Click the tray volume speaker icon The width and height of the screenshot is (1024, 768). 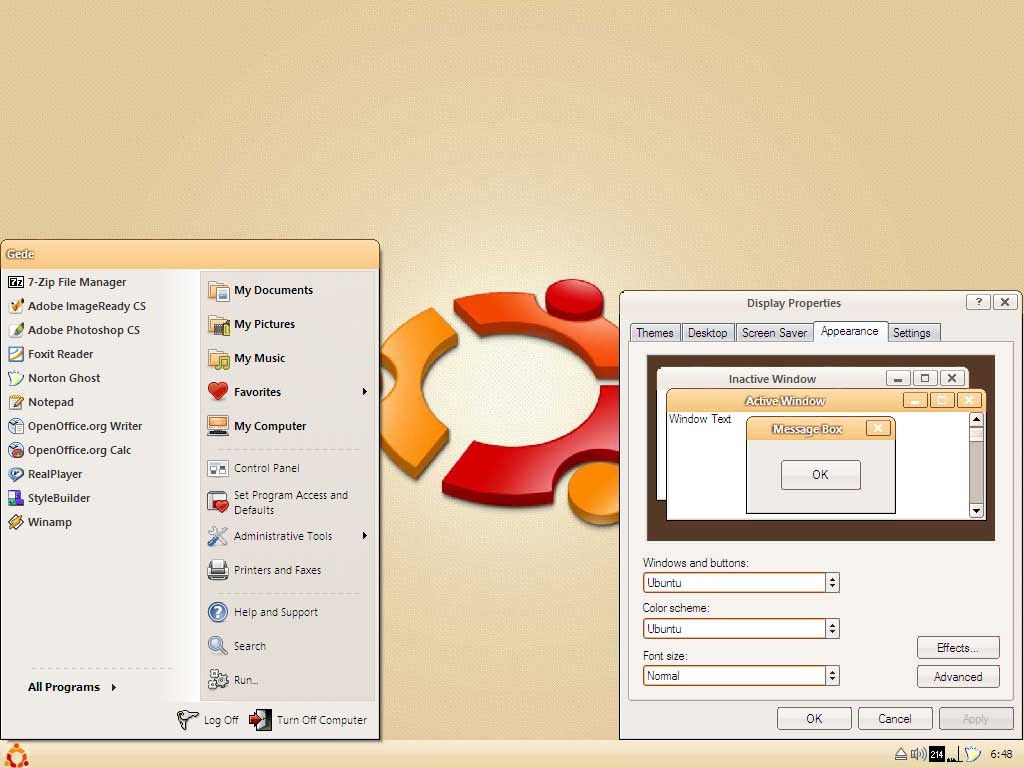(x=918, y=754)
